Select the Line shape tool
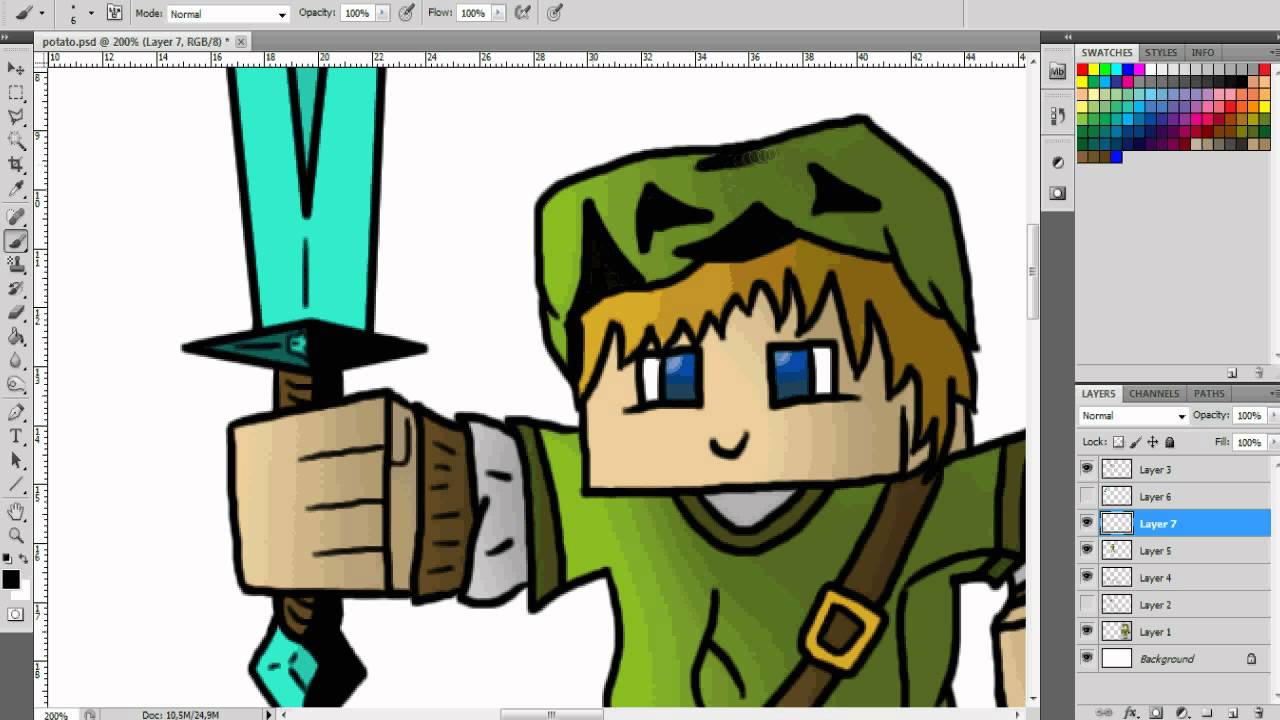The width and height of the screenshot is (1280, 720). point(16,485)
